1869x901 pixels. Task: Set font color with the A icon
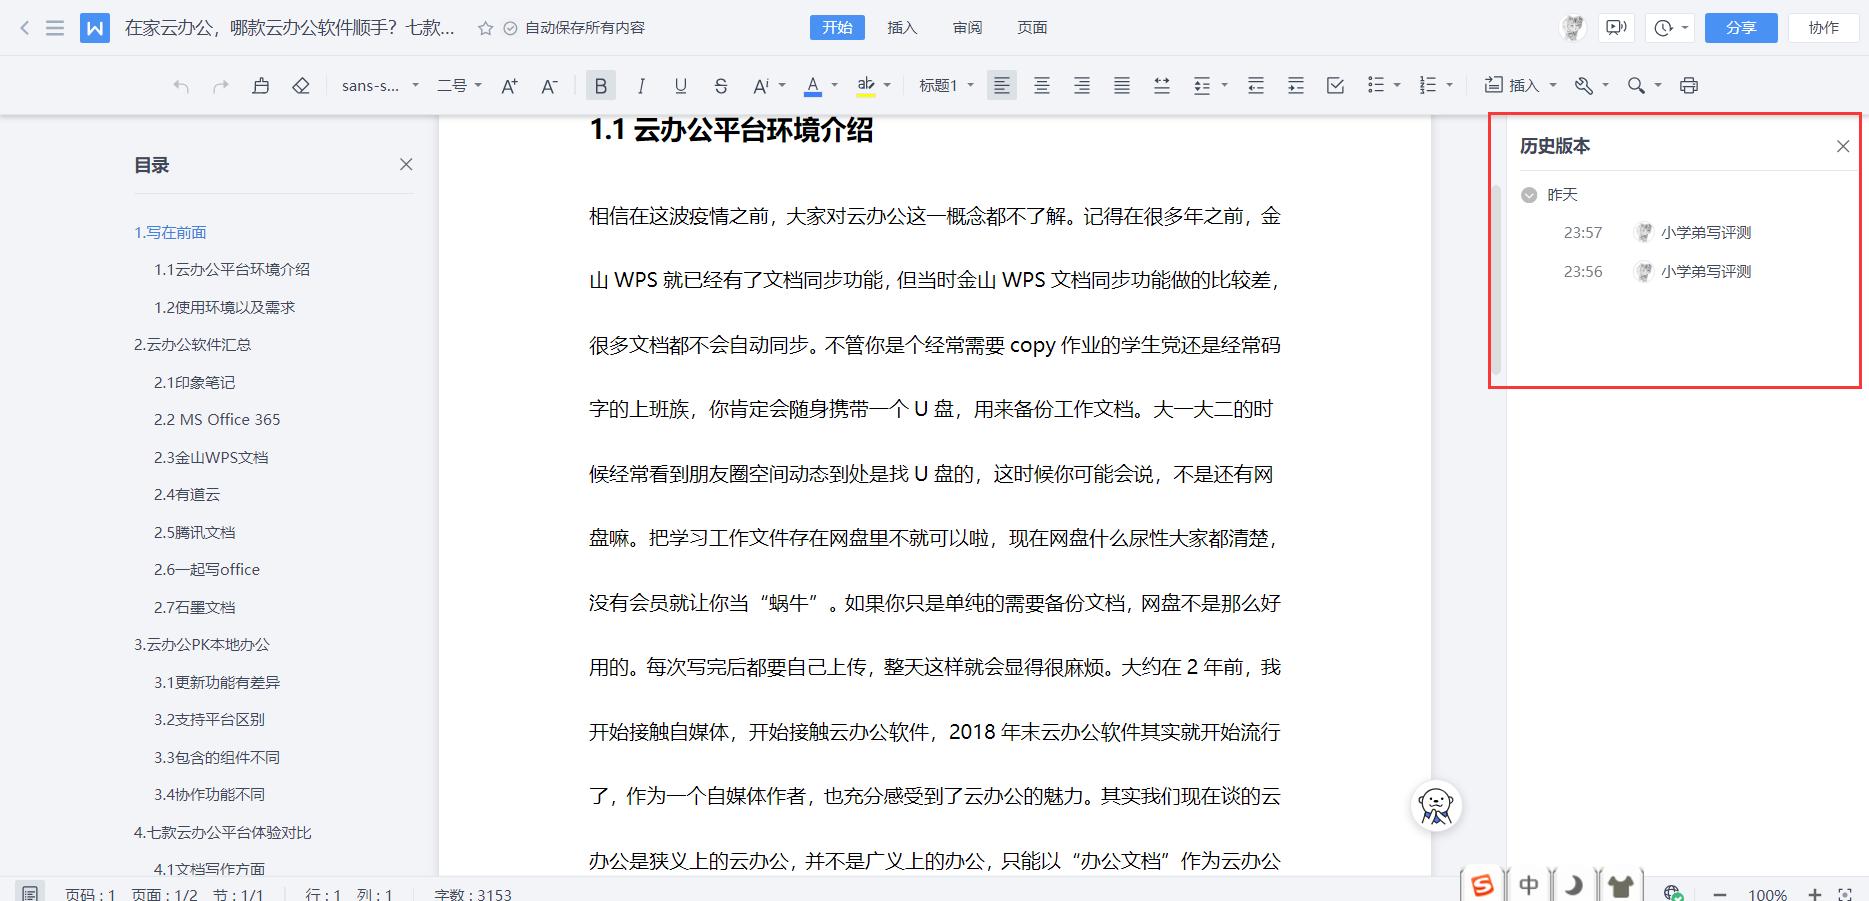pos(813,85)
